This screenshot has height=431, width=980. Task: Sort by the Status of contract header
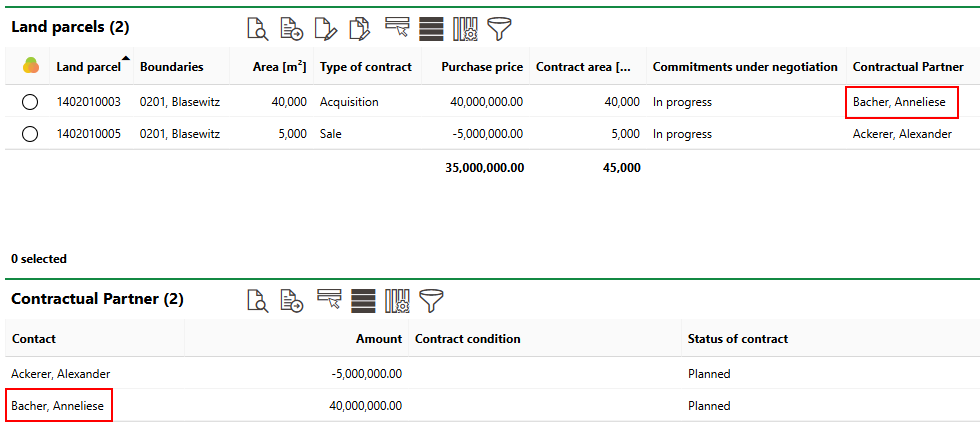coord(738,339)
